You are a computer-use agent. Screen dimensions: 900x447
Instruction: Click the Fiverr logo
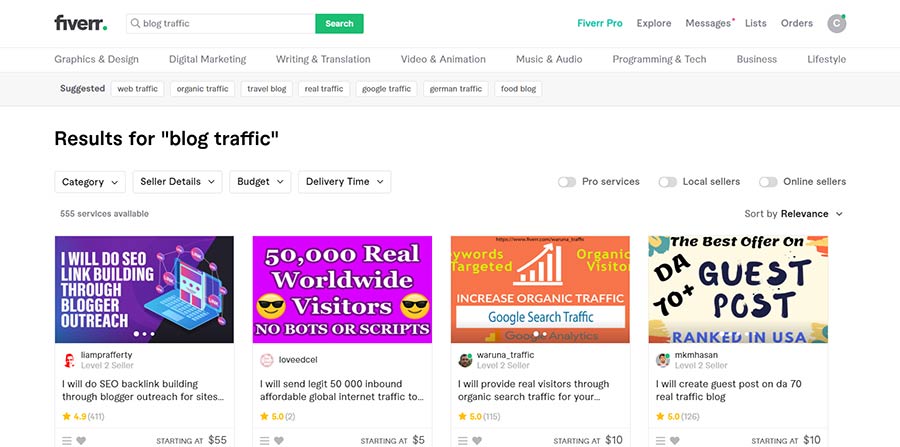coord(80,23)
